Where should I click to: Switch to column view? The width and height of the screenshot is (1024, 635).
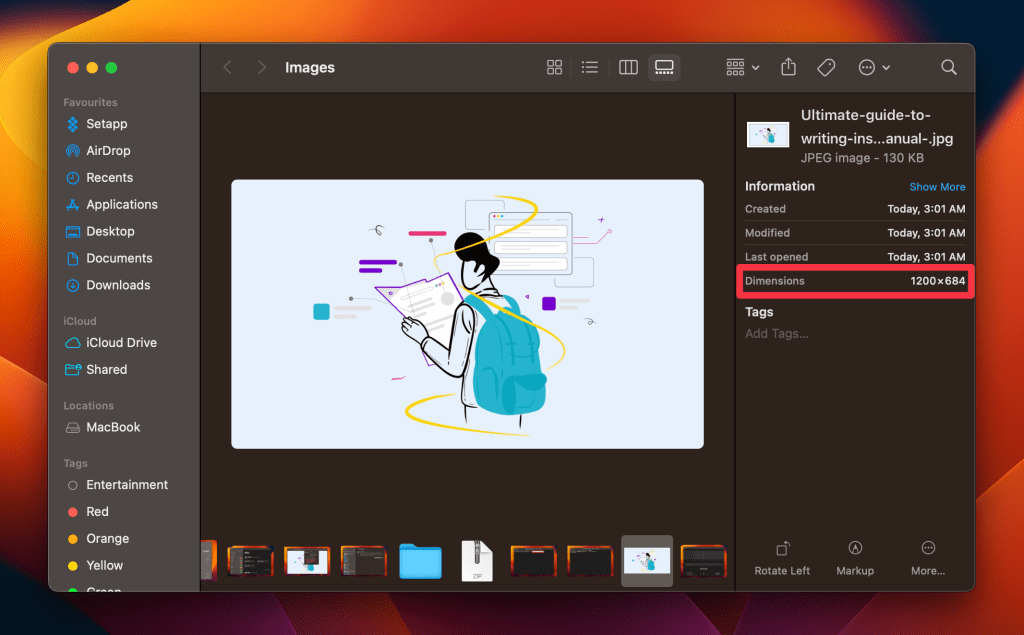628,67
